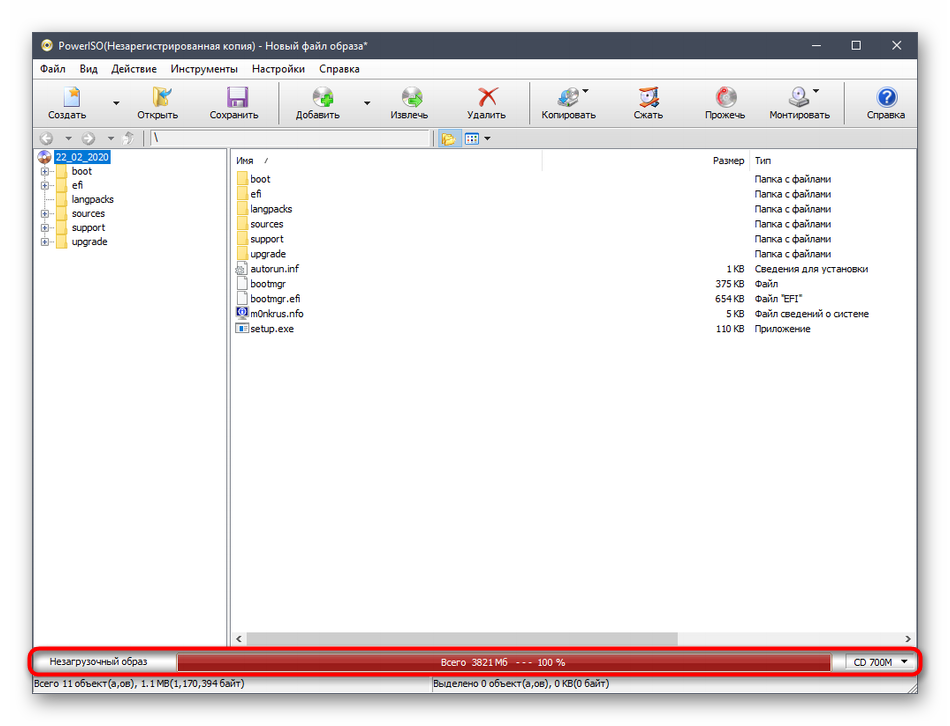The width and height of the screenshot is (950, 726).
Task: Open the view mode dropdown arrow
Action: [x=487, y=139]
